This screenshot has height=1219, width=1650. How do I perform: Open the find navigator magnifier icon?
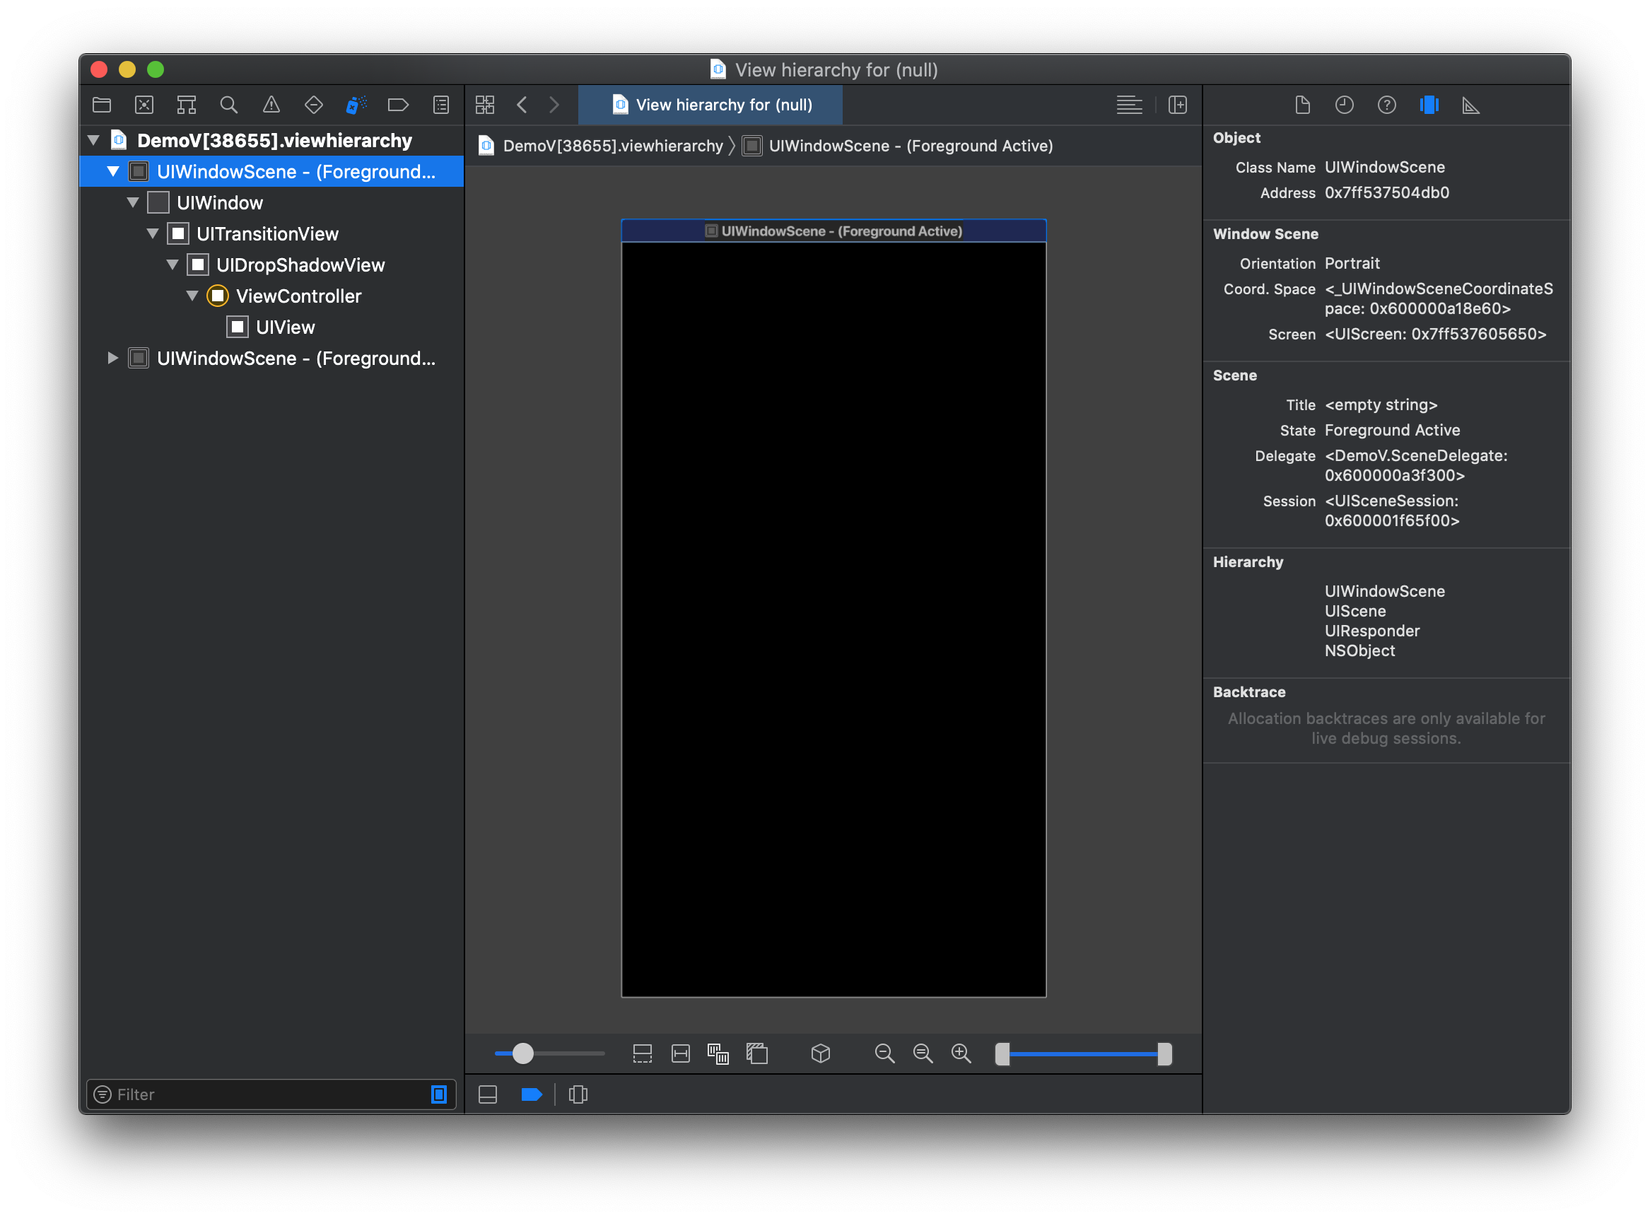pyautogui.click(x=229, y=105)
